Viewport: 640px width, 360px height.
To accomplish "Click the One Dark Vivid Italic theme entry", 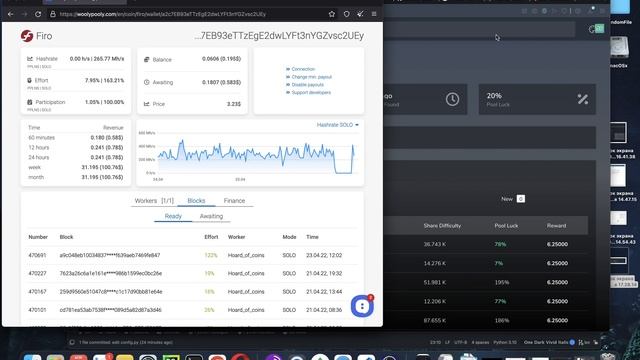I will coord(546,342).
